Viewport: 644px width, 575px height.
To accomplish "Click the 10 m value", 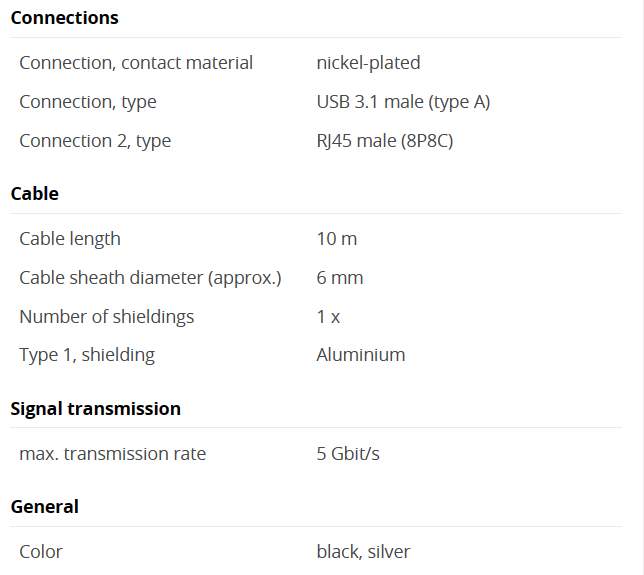I will 337,239.
